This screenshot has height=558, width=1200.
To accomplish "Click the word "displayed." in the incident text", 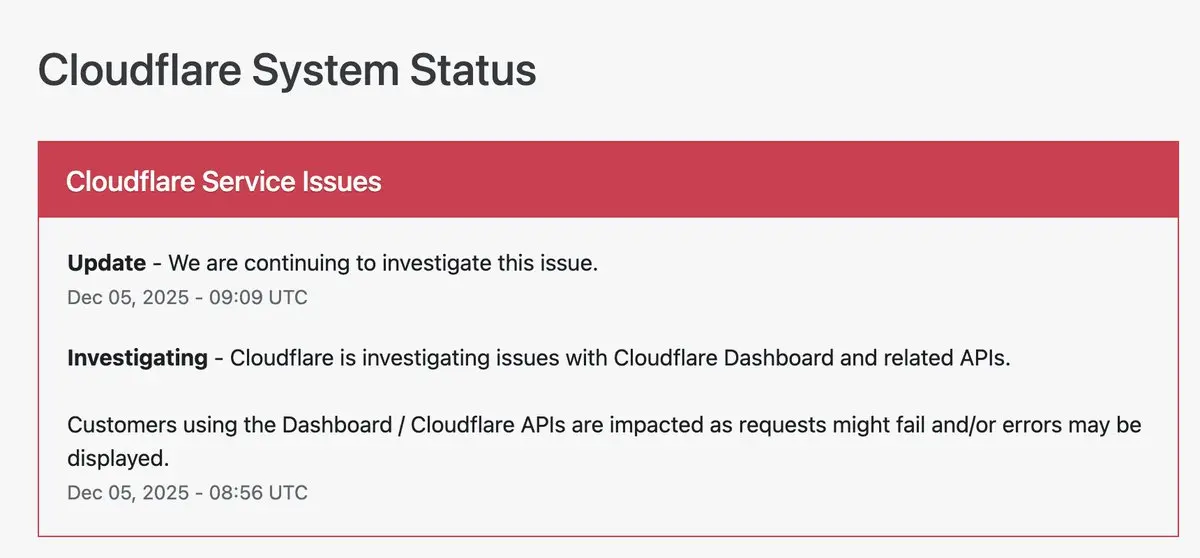I will tap(116, 457).
